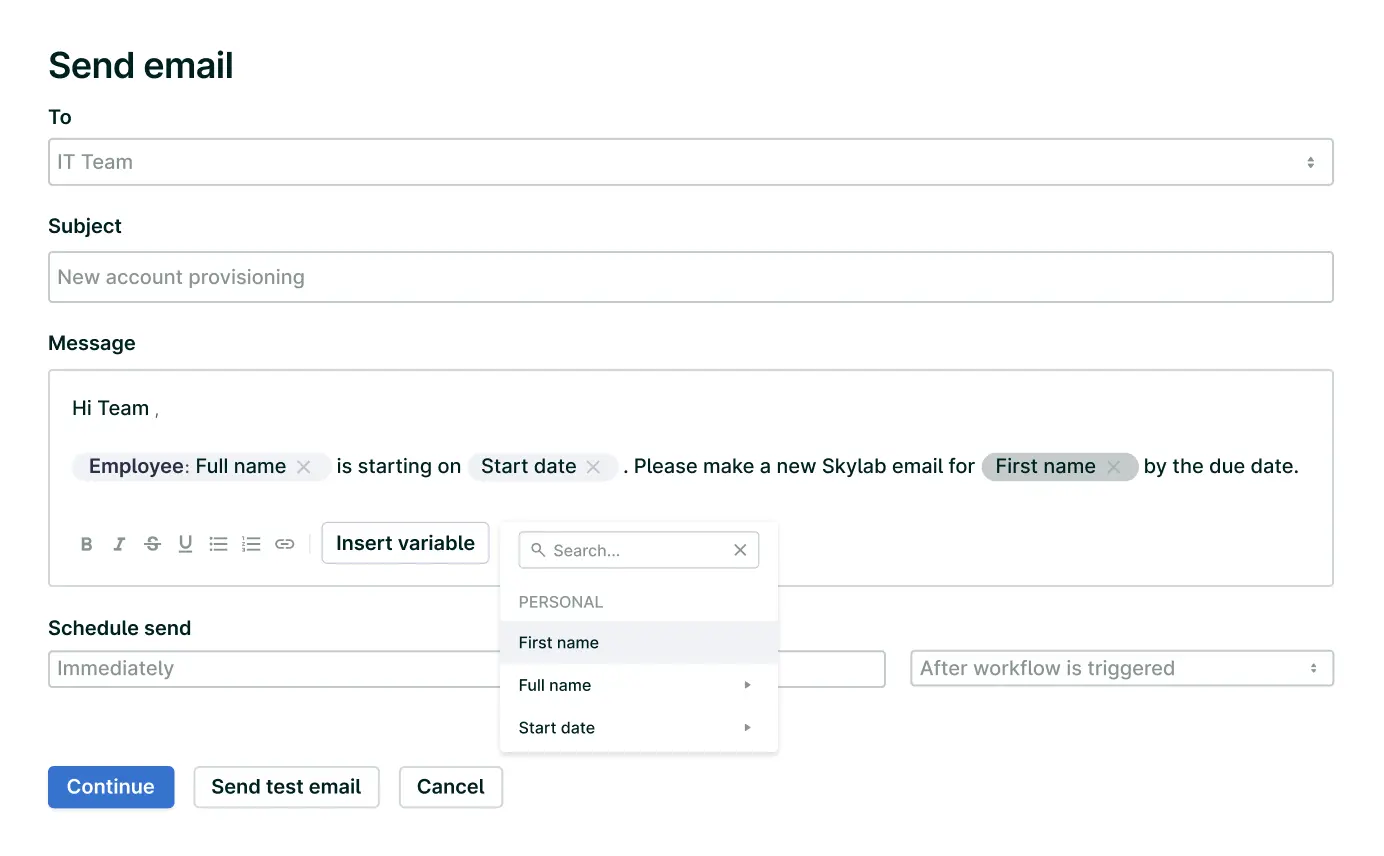Click Send test email
The width and height of the screenshot is (1384, 856).
coord(286,787)
